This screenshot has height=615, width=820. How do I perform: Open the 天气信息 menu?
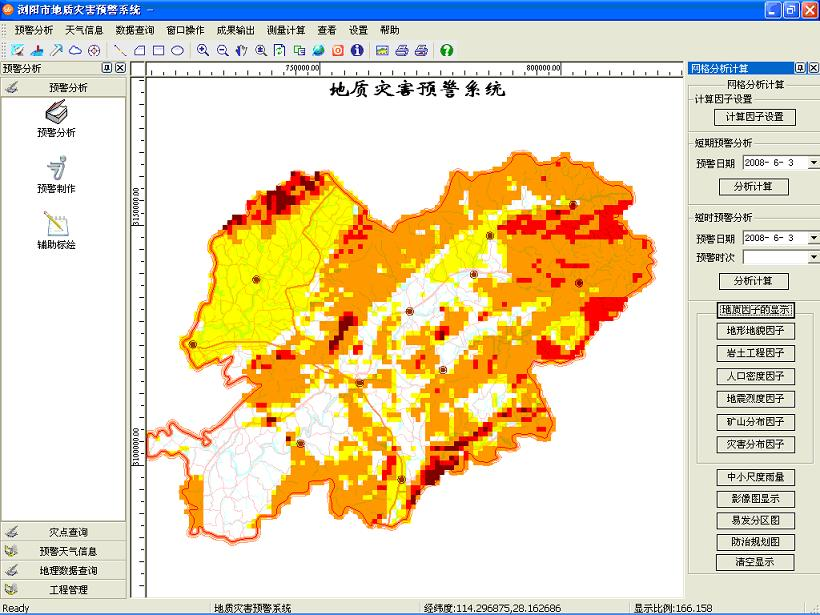(x=84, y=30)
